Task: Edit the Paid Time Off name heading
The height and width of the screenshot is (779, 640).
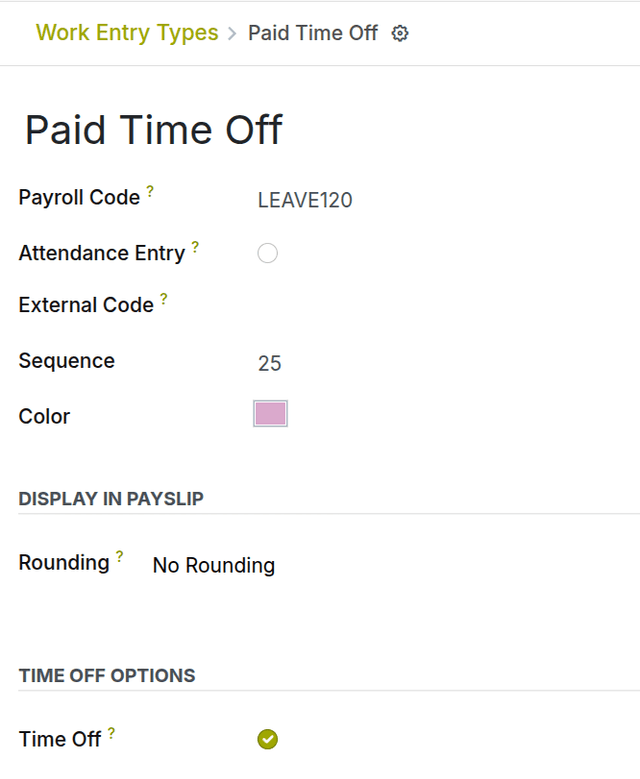Action: [x=154, y=130]
